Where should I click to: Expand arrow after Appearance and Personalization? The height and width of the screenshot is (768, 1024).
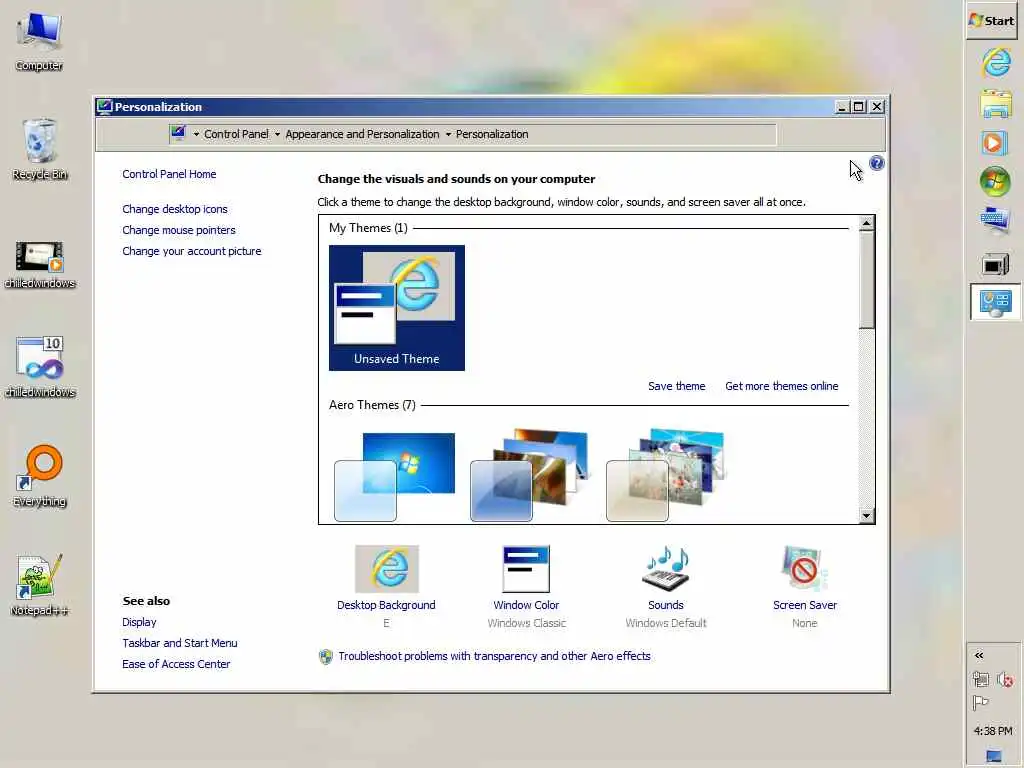pos(448,134)
